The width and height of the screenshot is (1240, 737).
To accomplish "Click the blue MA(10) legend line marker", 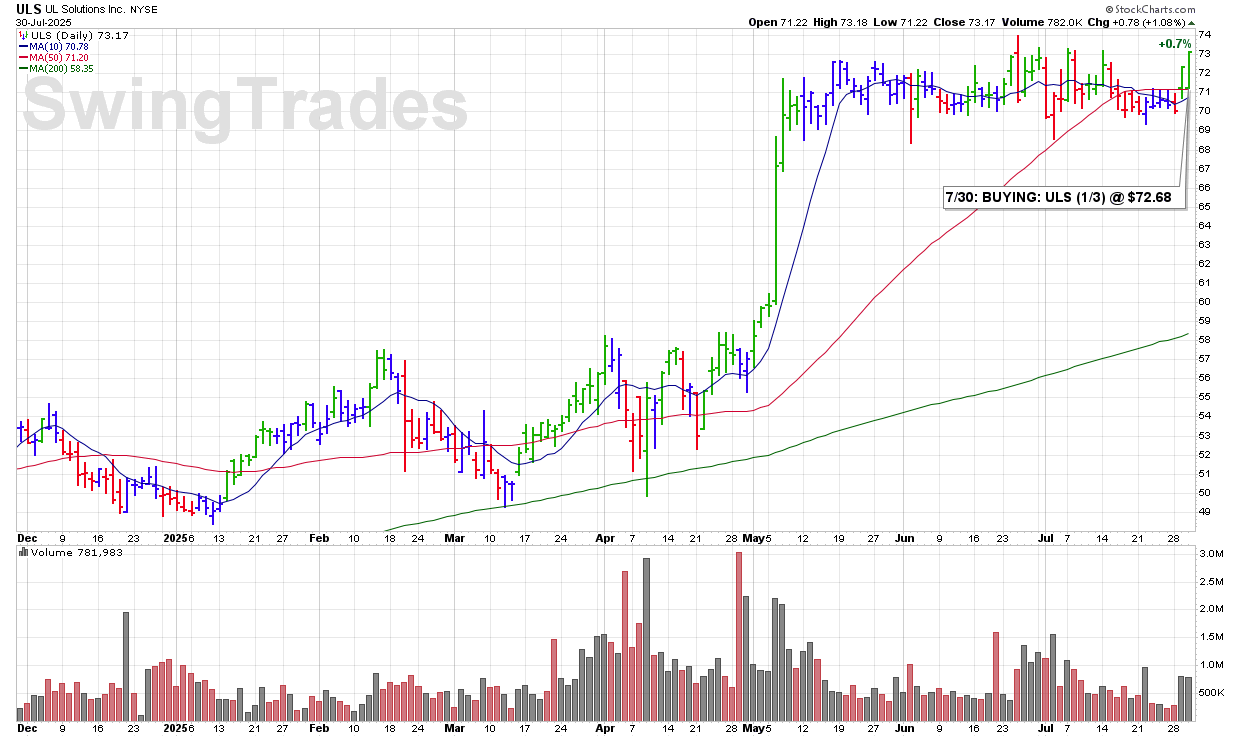I will click(x=22, y=45).
